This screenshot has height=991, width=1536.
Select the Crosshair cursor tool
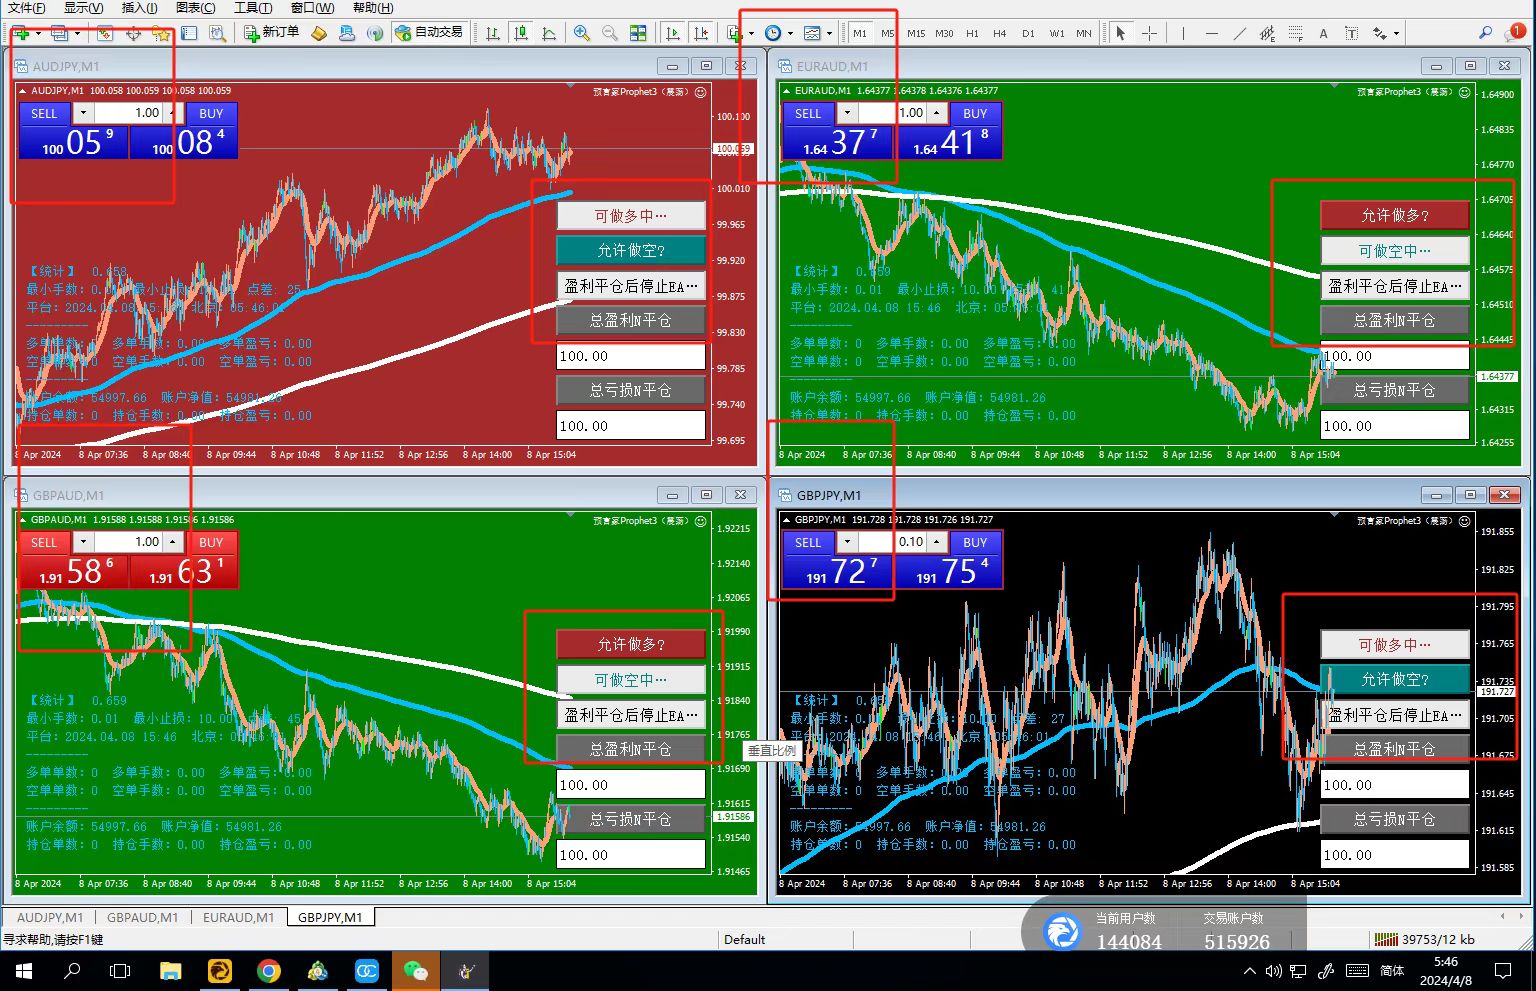(x=1149, y=33)
